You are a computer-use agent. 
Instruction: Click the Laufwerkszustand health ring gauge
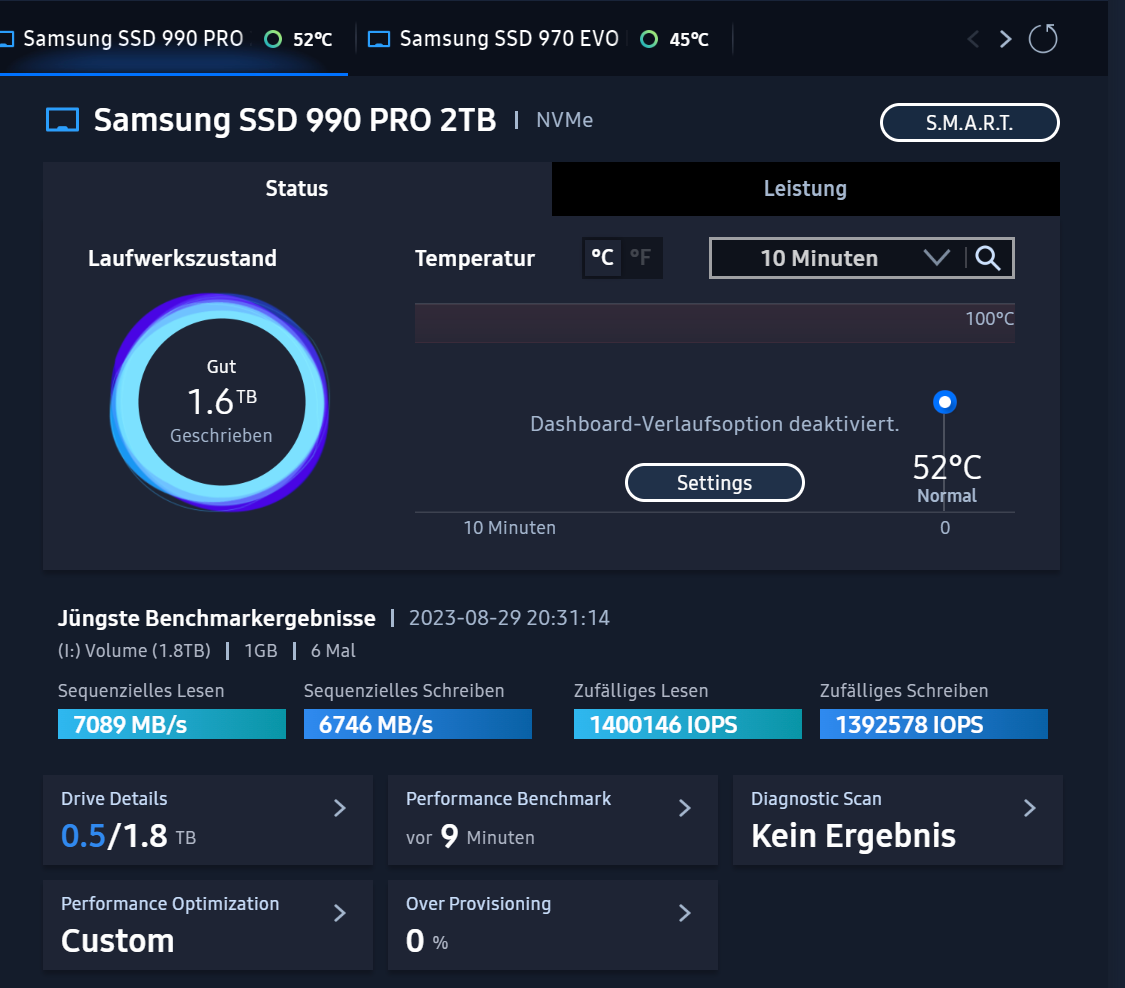(220, 402)
